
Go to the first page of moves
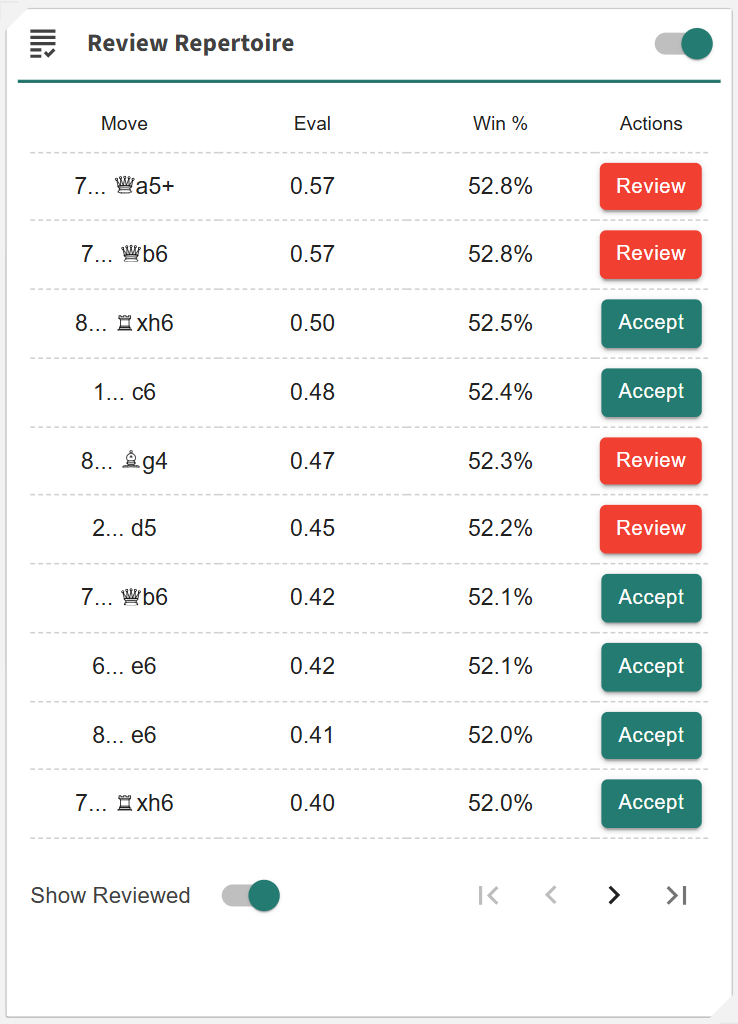[x=488, y=895]
